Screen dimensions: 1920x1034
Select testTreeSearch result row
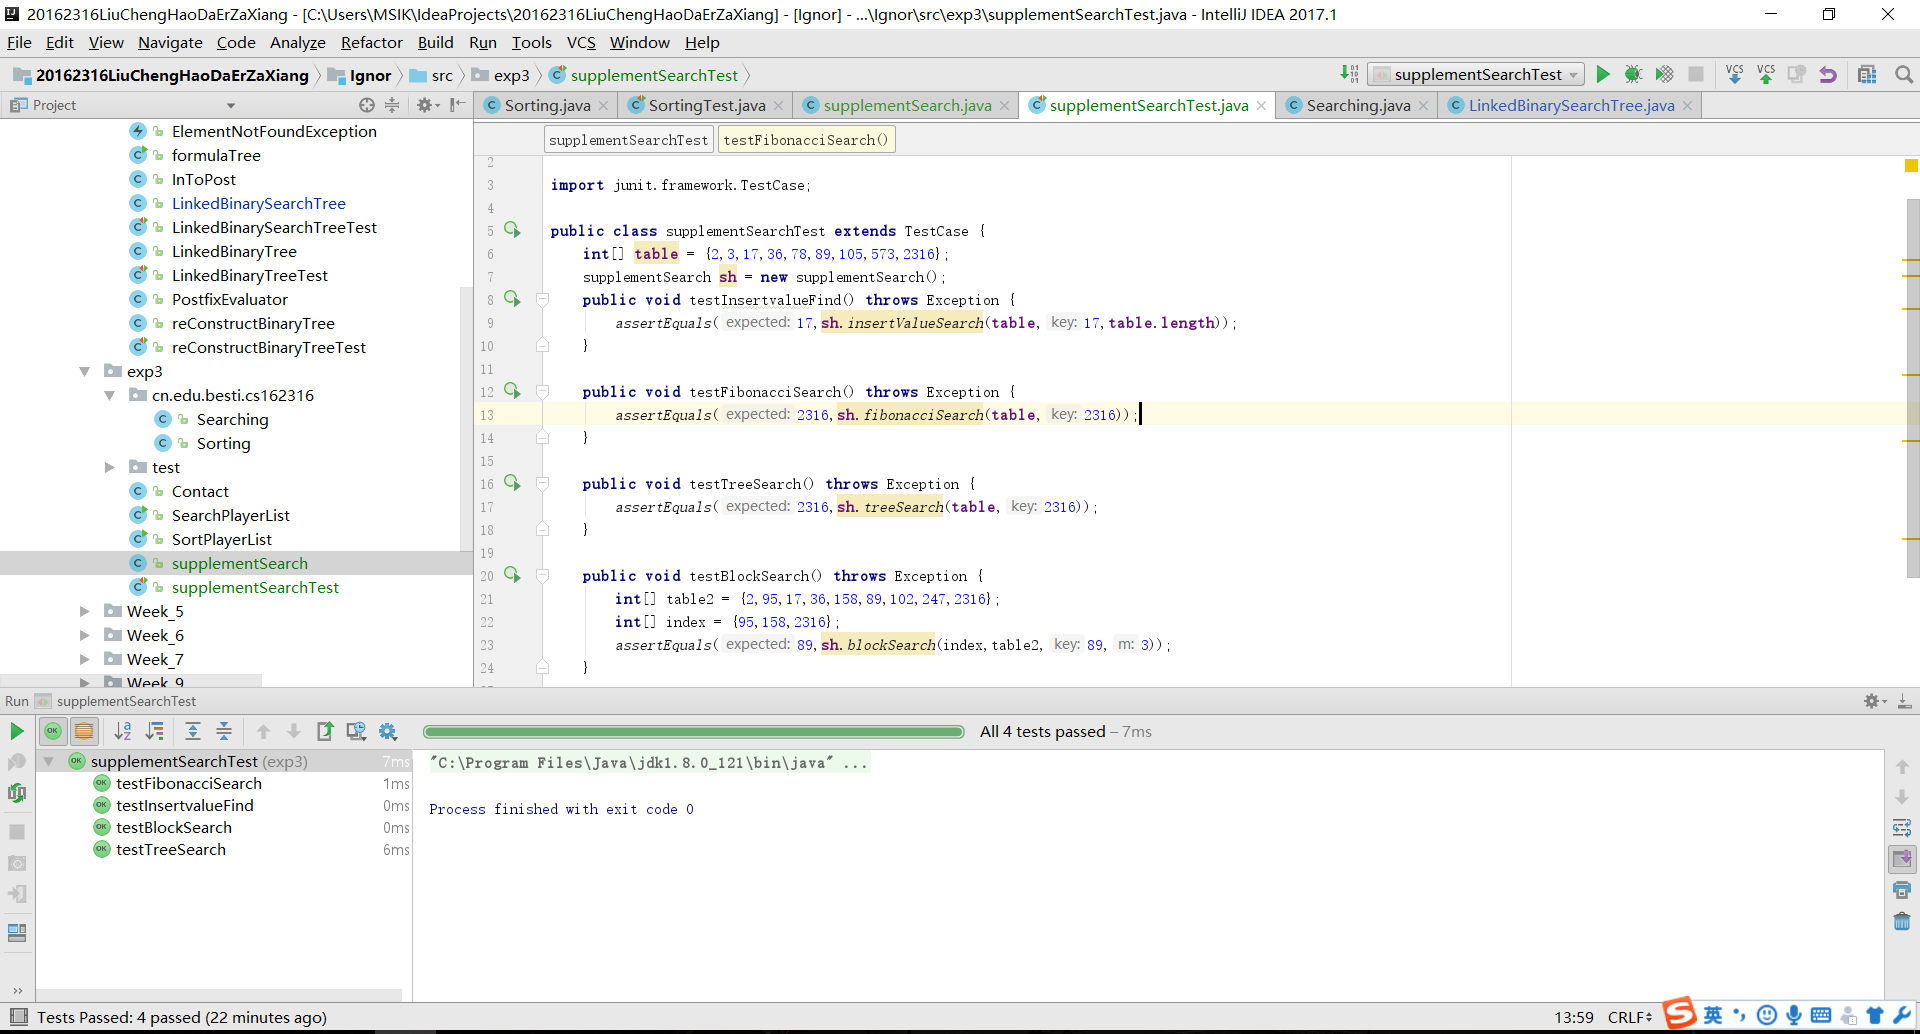click(x=222, y=849)
